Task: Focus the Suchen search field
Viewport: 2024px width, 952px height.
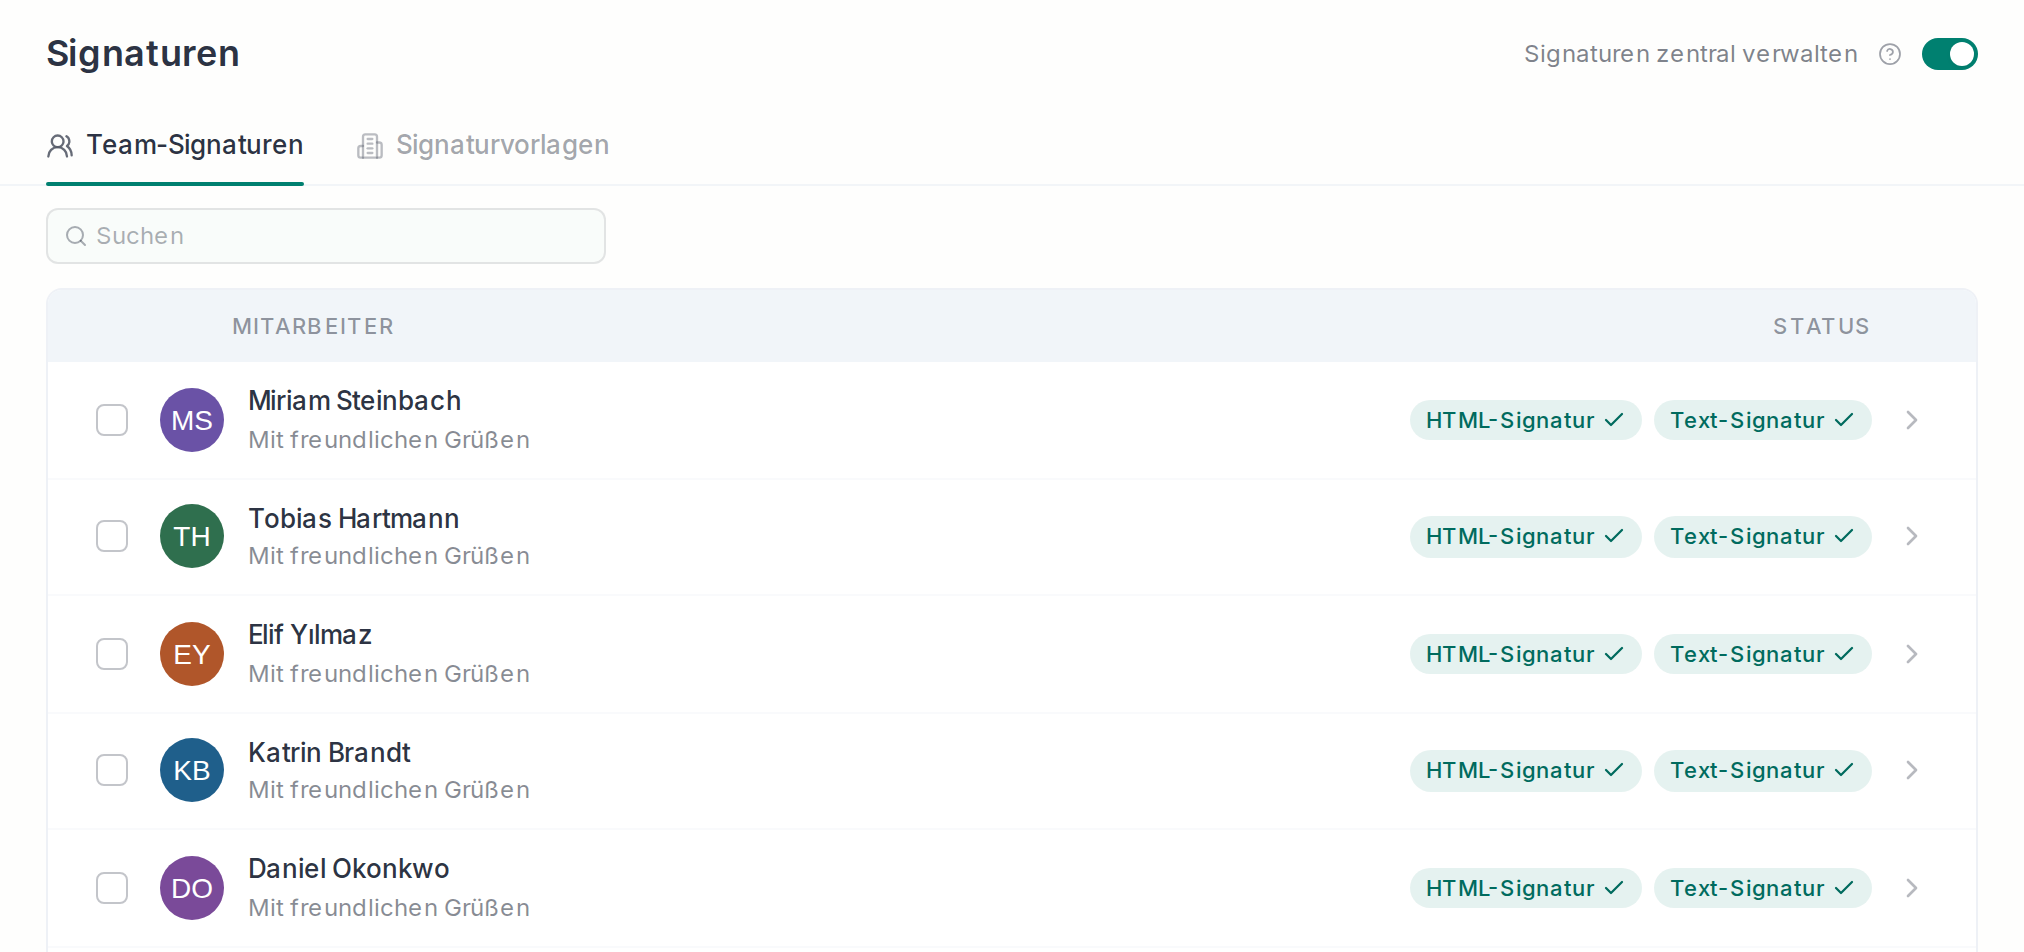Action: [x=326, y=236]
